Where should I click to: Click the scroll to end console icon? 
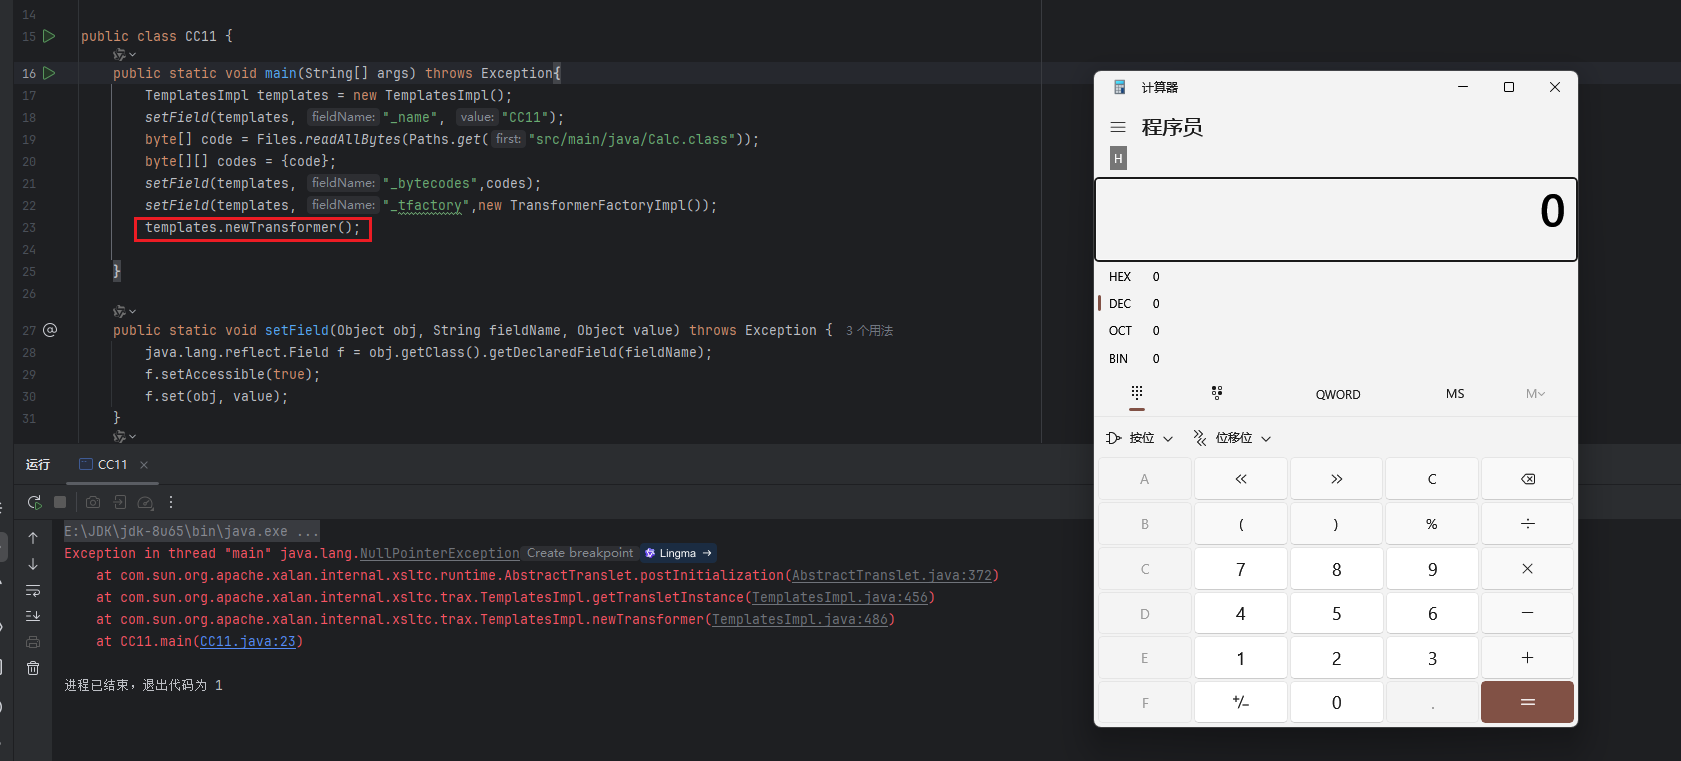point(33,616)
